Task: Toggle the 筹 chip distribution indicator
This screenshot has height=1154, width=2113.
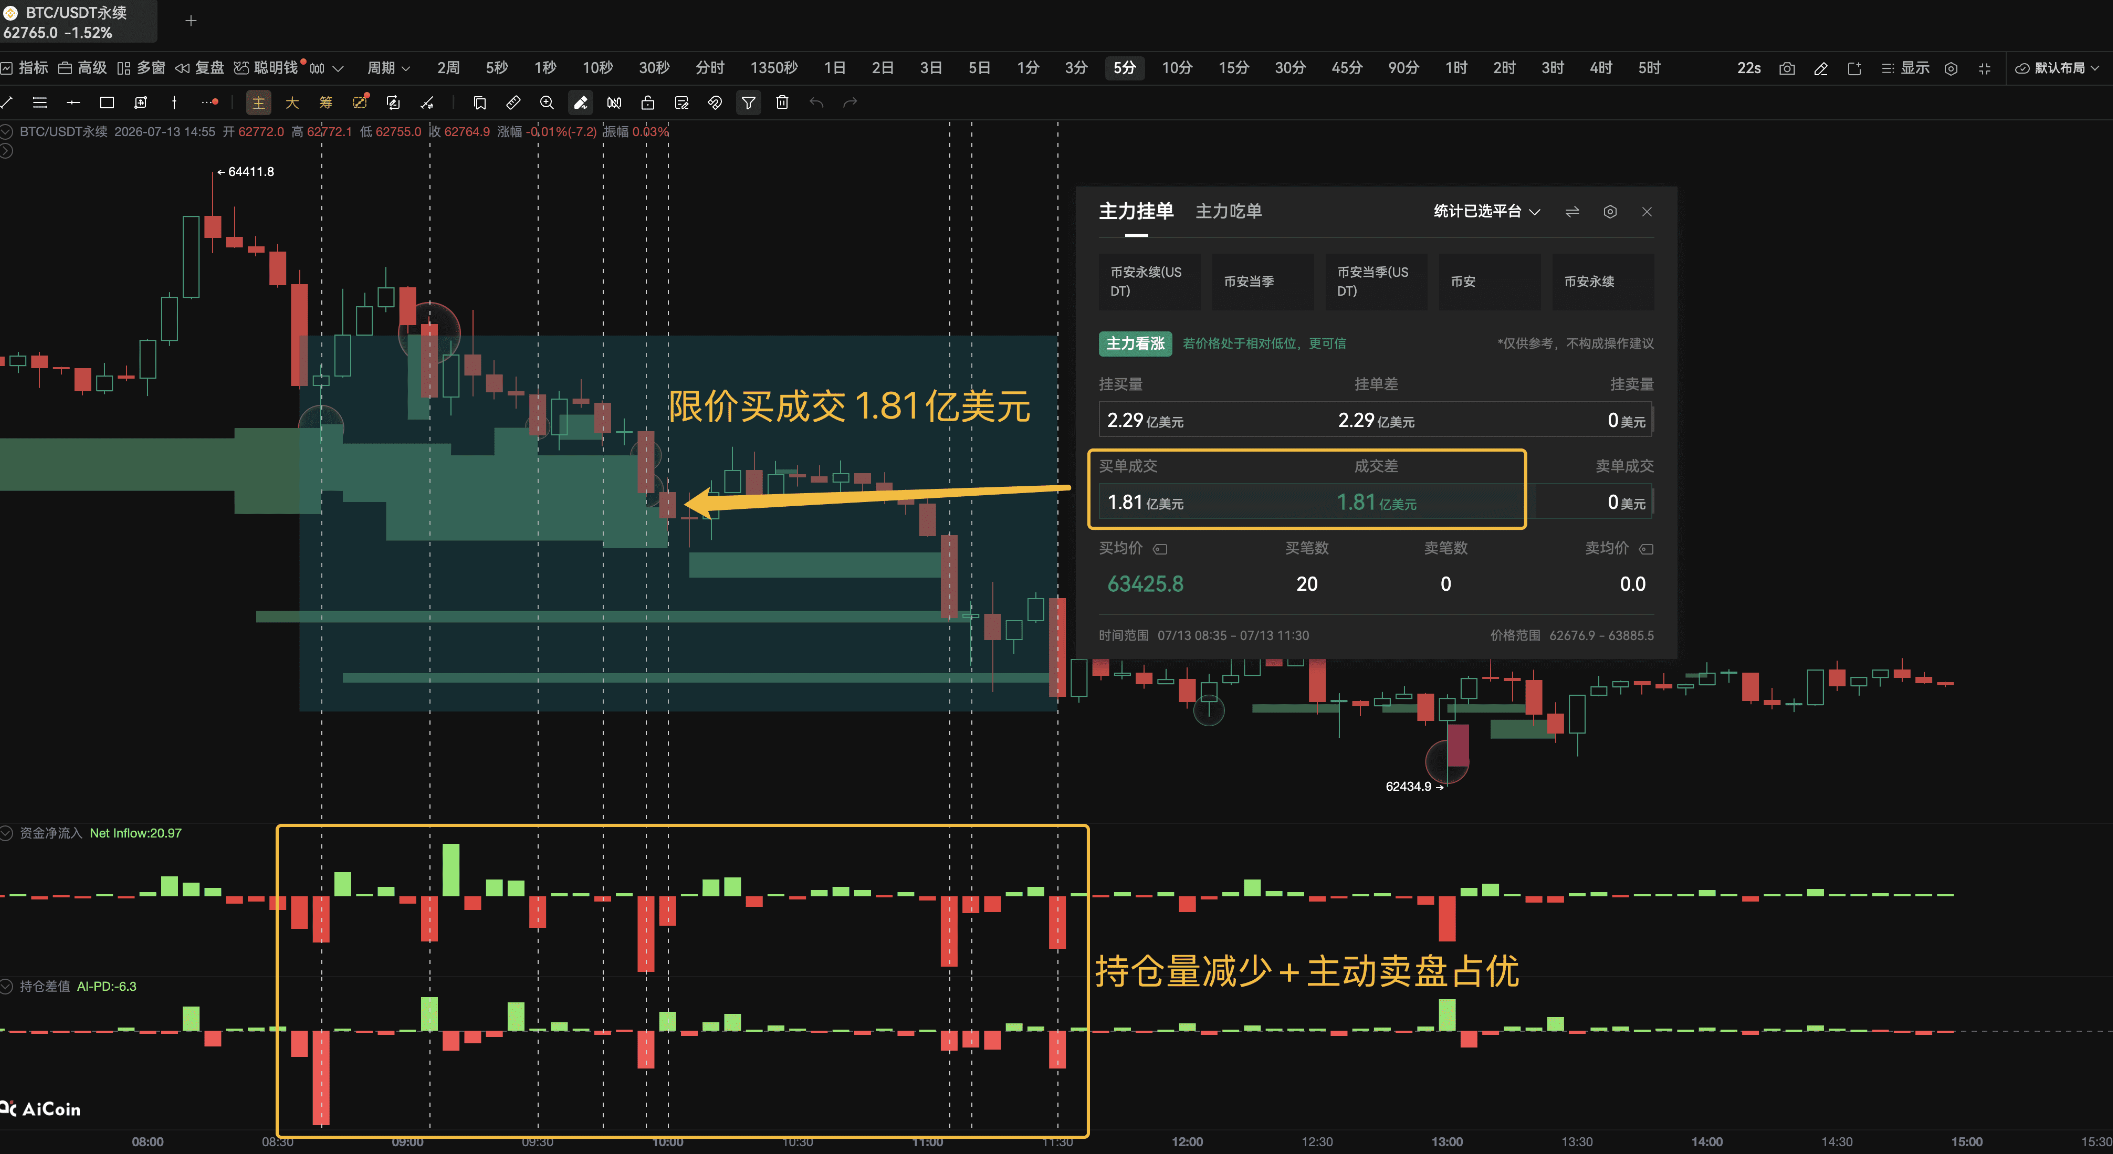Action: (x=326, y=103)
